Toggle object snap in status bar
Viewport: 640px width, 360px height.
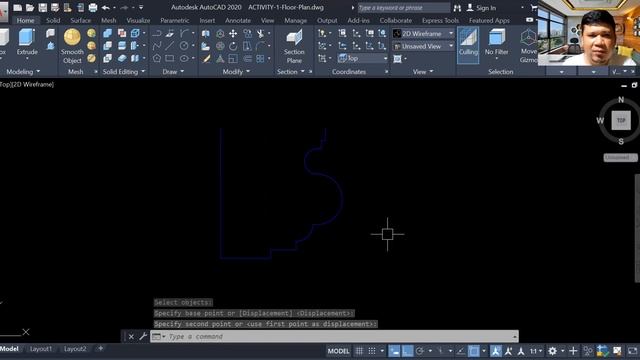473,351
